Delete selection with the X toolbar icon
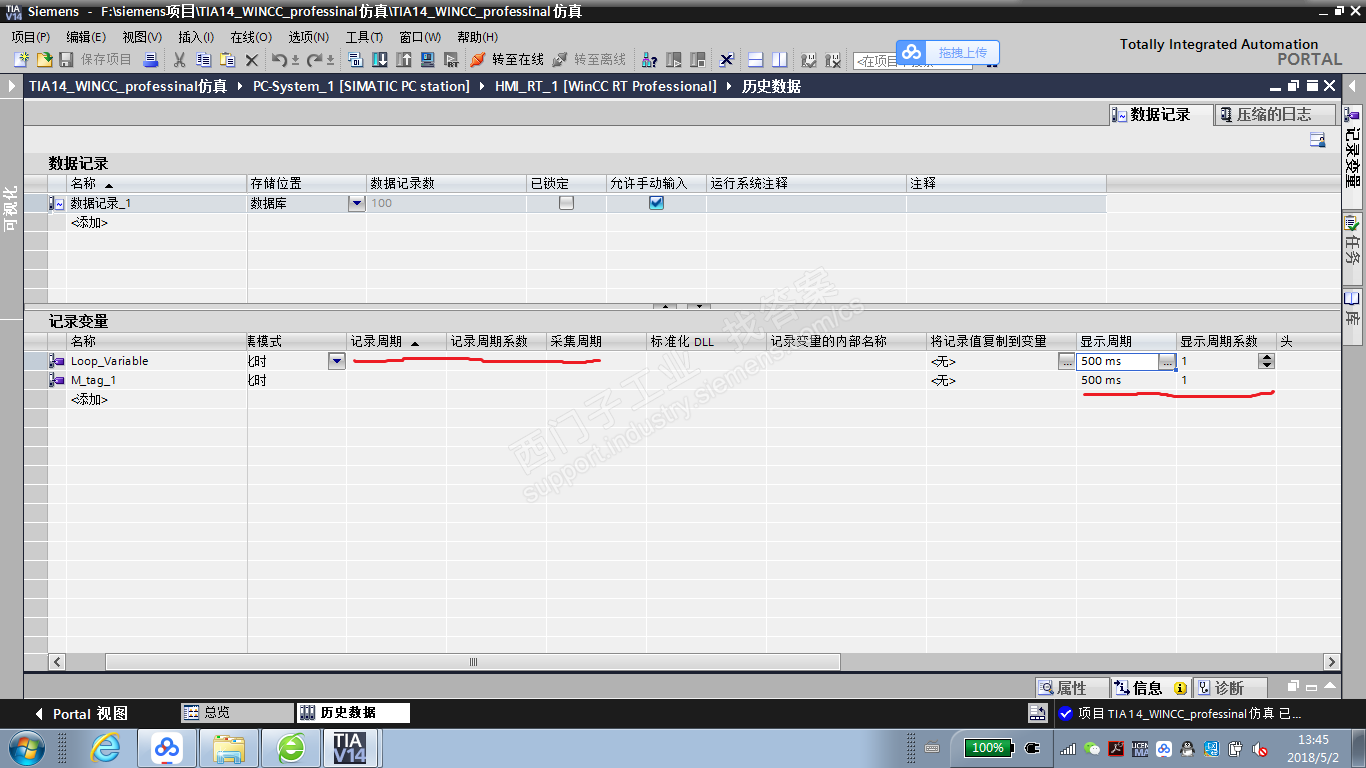1366x768 pixels. [252, 60]
